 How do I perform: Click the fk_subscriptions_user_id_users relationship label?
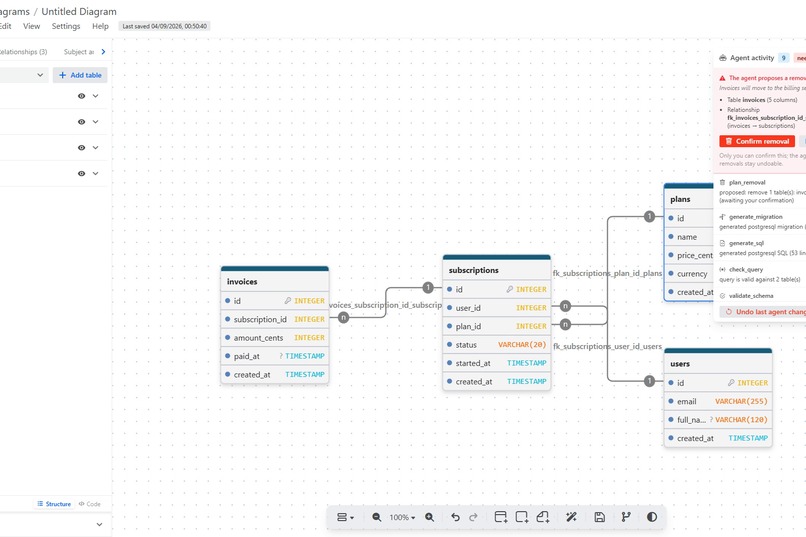(x=608, y=346)
